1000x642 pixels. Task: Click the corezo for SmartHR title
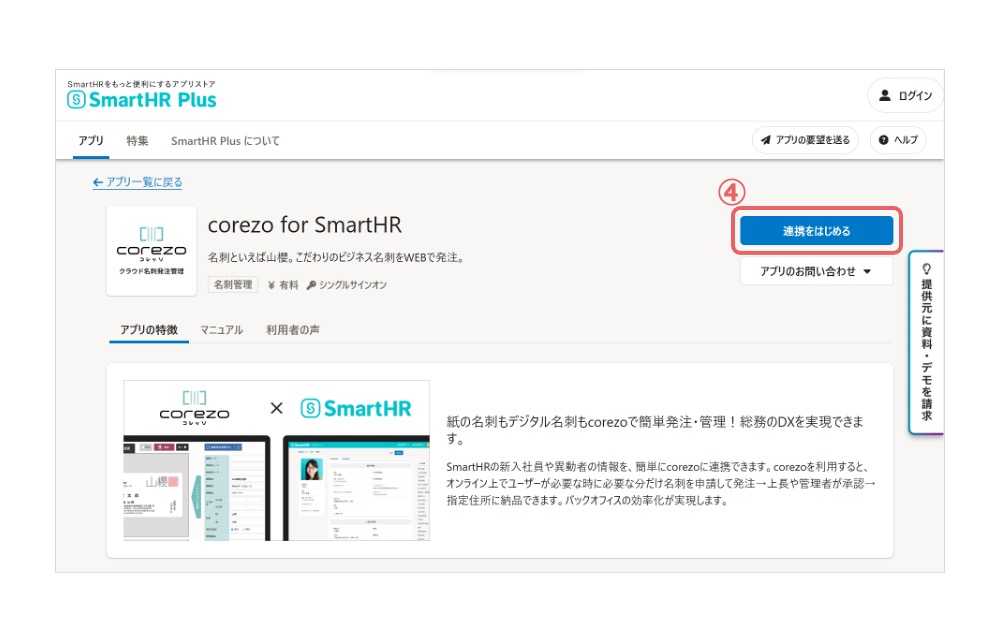305,225
